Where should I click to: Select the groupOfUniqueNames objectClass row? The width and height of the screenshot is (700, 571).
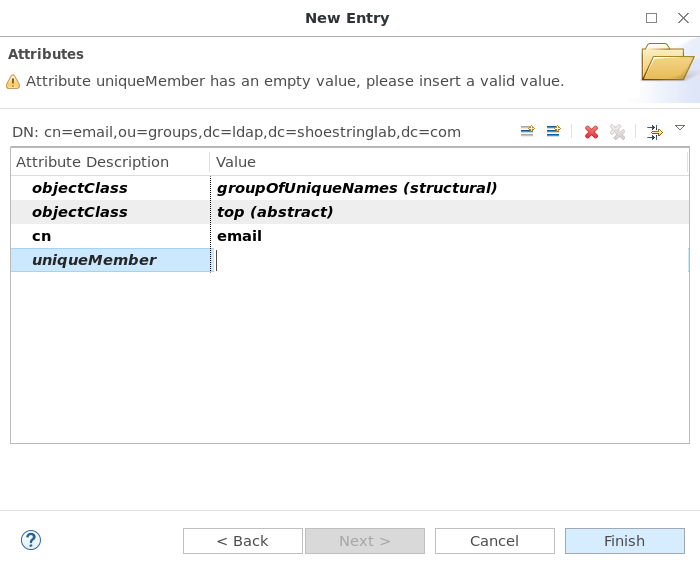coord(350,188)
